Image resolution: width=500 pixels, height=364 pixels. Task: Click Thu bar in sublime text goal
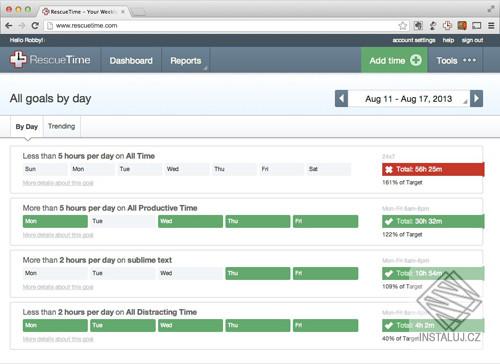(x=258, y=273)
